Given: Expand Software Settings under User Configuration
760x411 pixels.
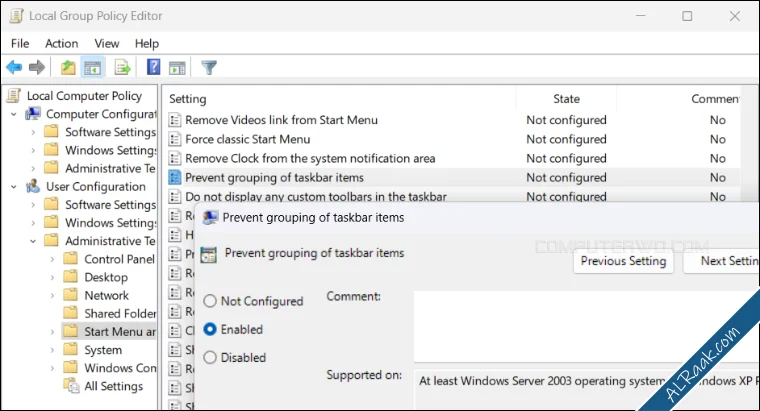Looking at the screenshot, I should click(33, 205).
